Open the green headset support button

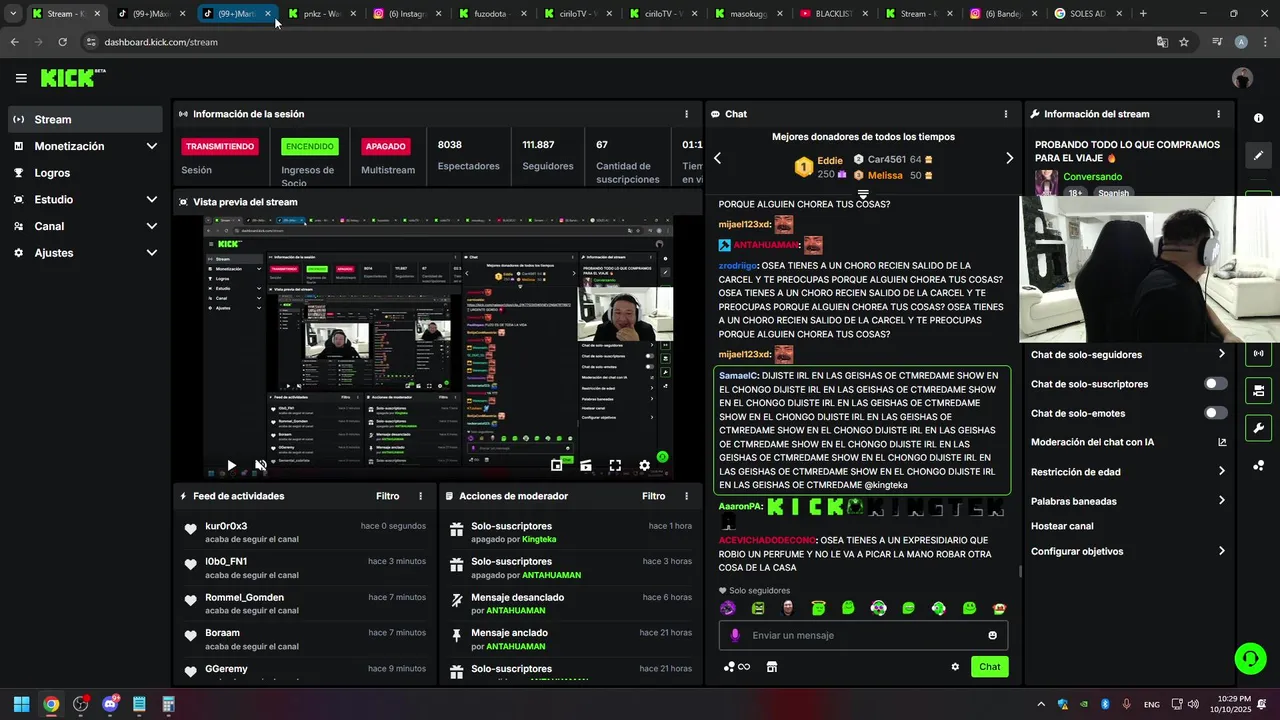(1250, 657)
